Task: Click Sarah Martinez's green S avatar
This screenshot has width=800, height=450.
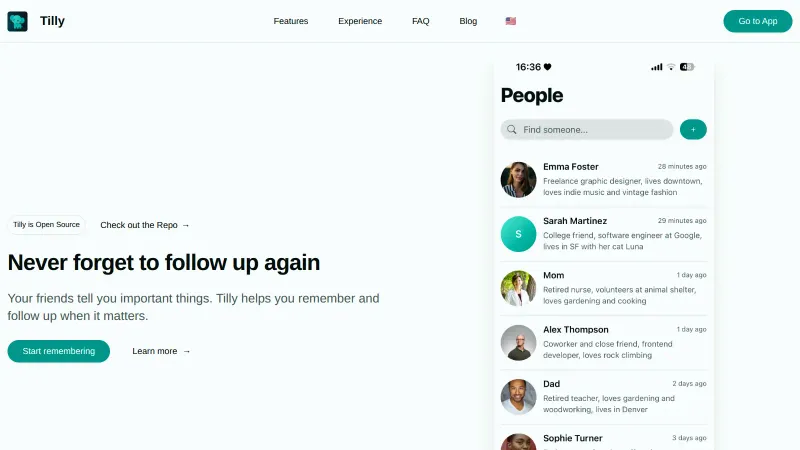Action: [518, 234]
